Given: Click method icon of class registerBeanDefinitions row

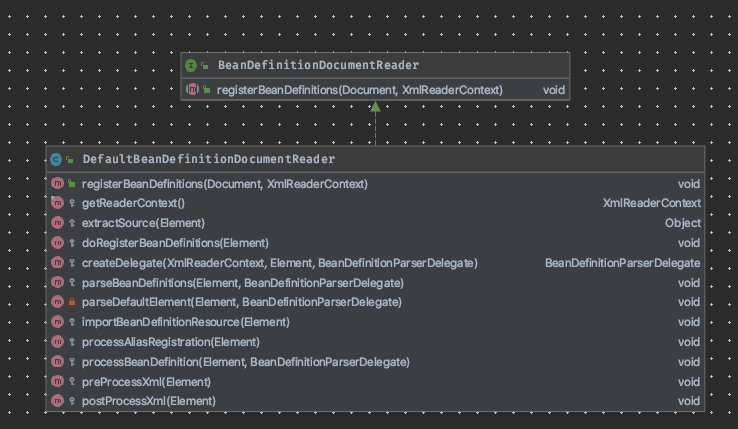Looking at the screenshot, I should (57, 183).
